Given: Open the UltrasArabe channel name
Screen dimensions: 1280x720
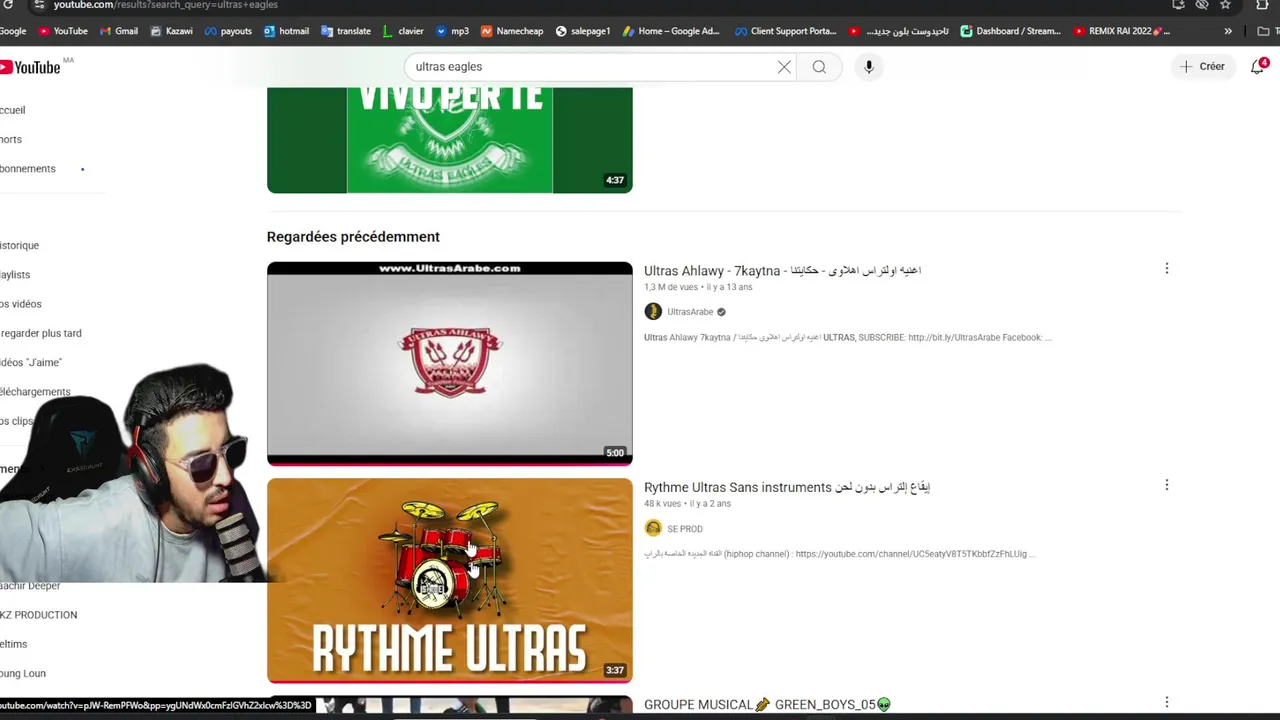Looking at the screenshot, I should pyautogui.click(x=690, y=312).
